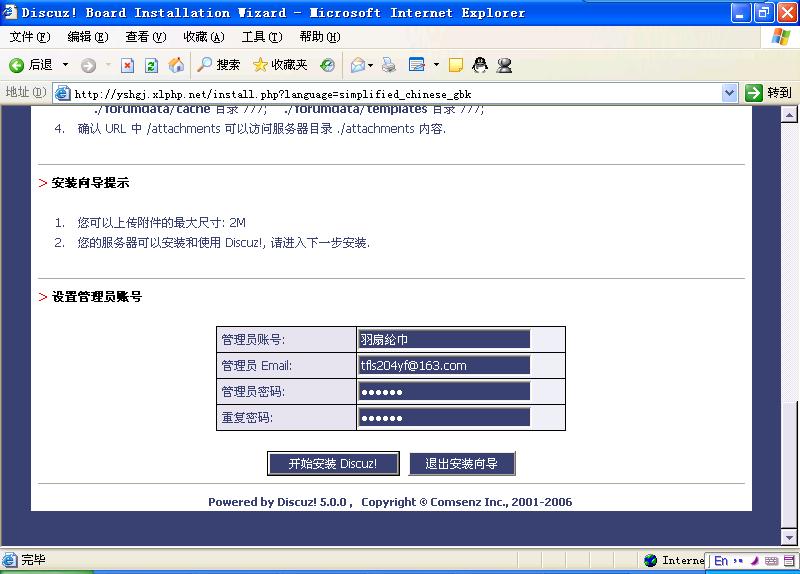Viewport: 800px width, 574px height.
Task: Click the 管理员账号 username field
Action: (444, 339)
